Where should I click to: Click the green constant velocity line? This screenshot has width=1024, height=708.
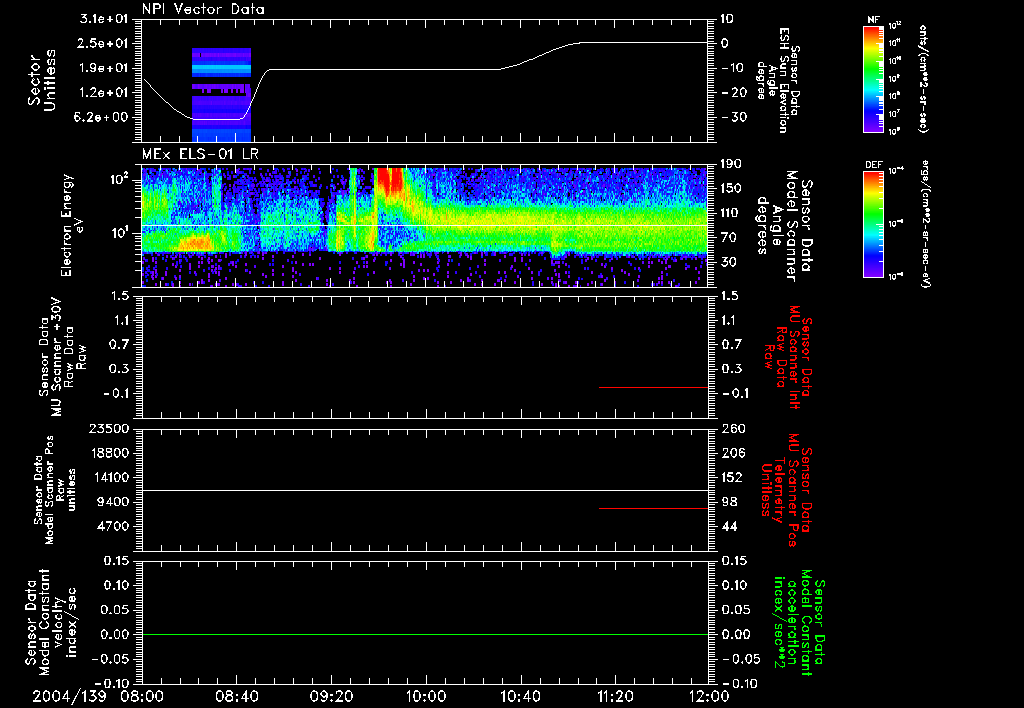pos(425,634)
